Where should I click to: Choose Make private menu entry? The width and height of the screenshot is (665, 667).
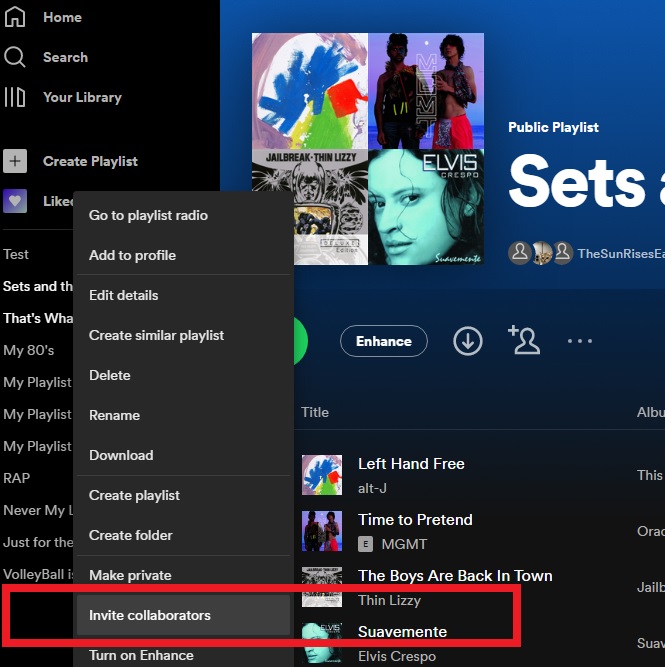pyautogui.click(x=183, y=575)
